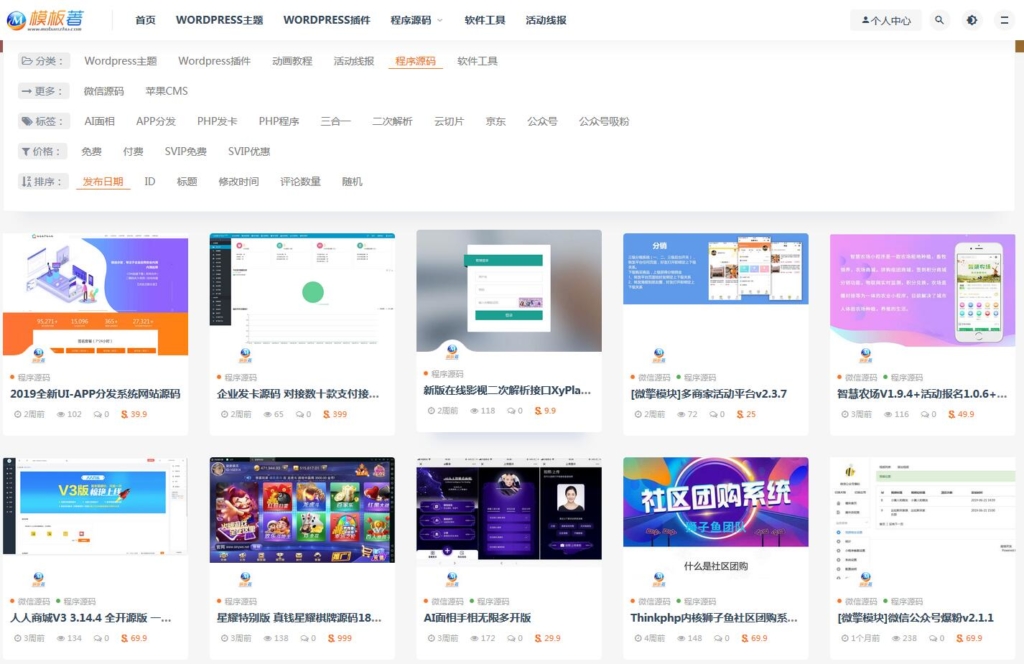Select the active 程序源码 tab in 分类 row

click(x=415, y=61)
